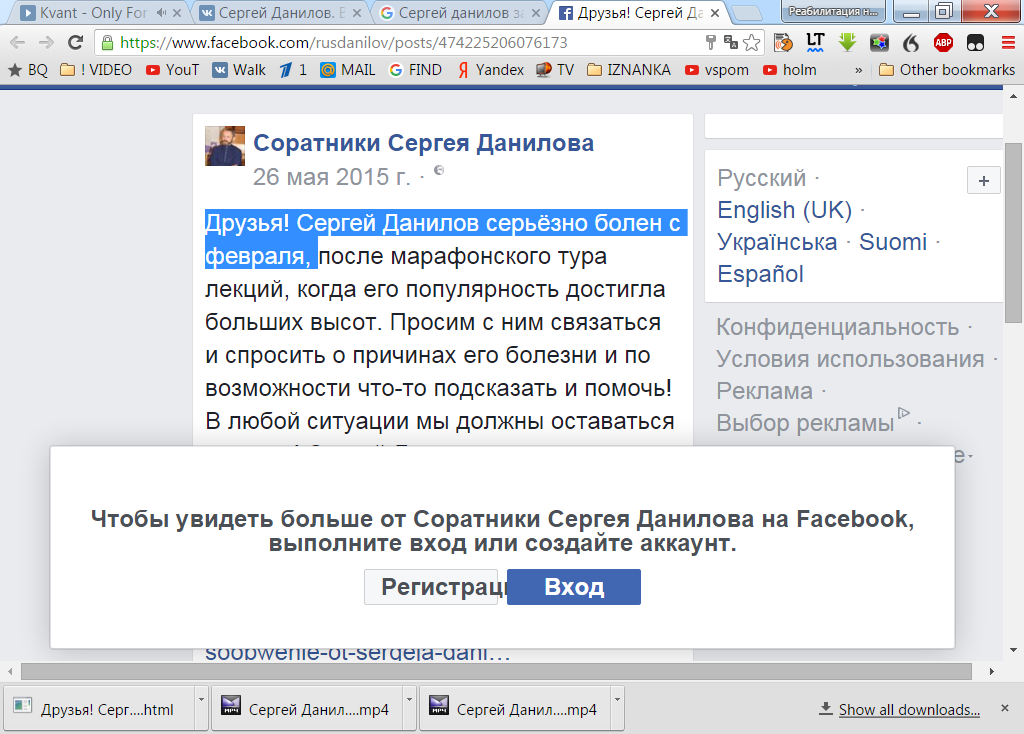Click the plus button for more languages
The image size is (1024, 734).
984,181
